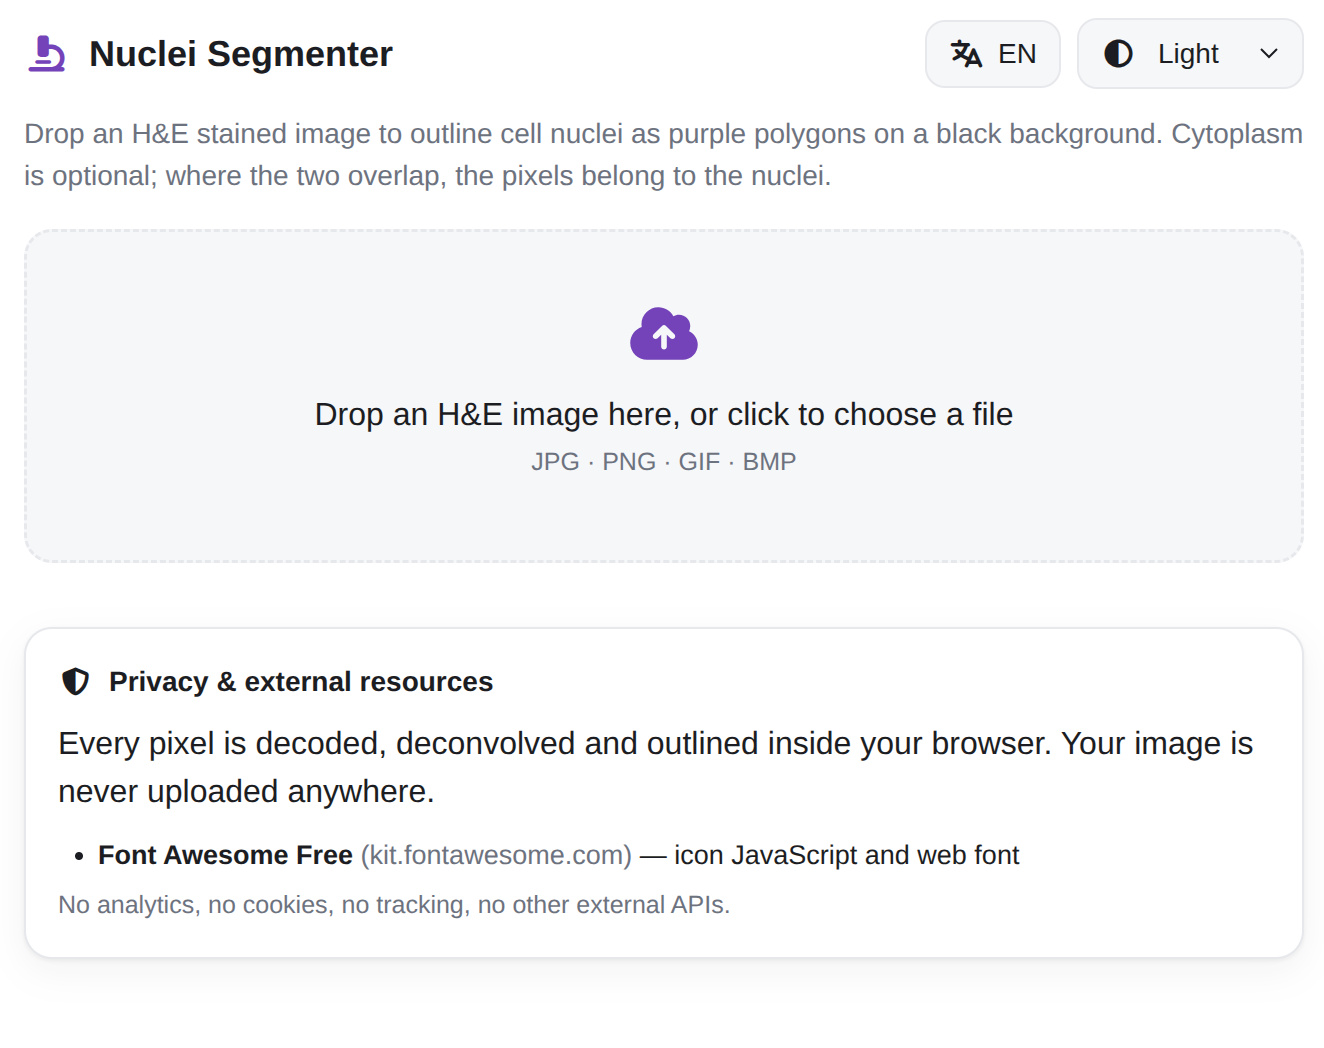Click the half-circle theme contrast icon
This screenshot has width=1324, height=1048.
1118,54
